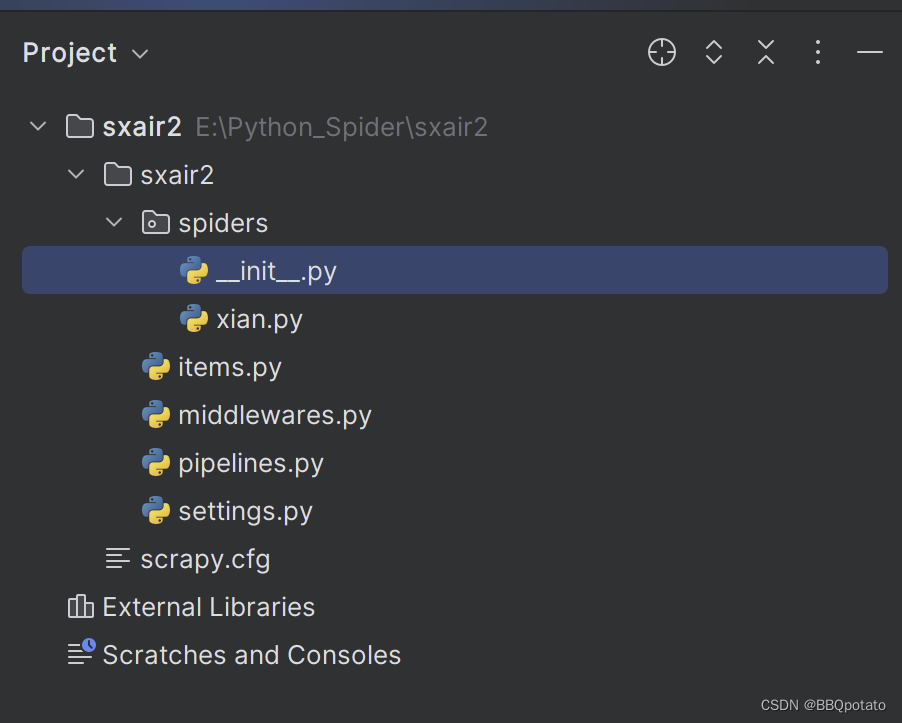Click the External Libraries icon
Image resolution: width=902 pixels, height=723 pixels.
pos(80,607)
